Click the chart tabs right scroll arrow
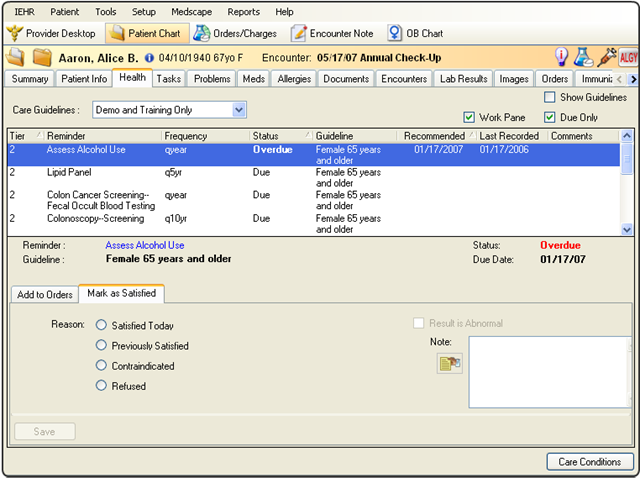 pyautogui.click(x=633, y=79)
